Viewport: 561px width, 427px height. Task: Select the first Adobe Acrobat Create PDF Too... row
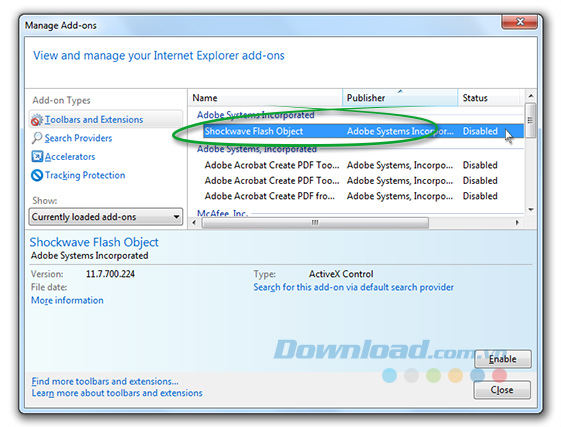coord(363,165)
